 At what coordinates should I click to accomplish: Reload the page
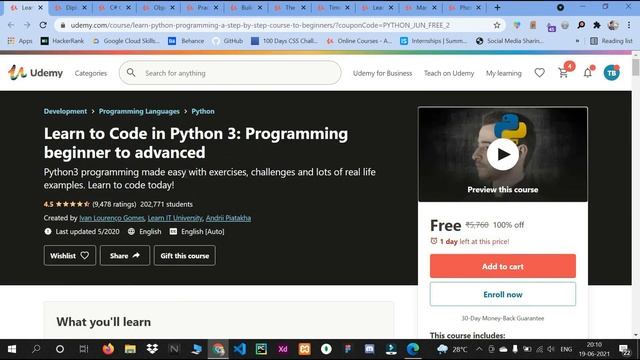43,25
